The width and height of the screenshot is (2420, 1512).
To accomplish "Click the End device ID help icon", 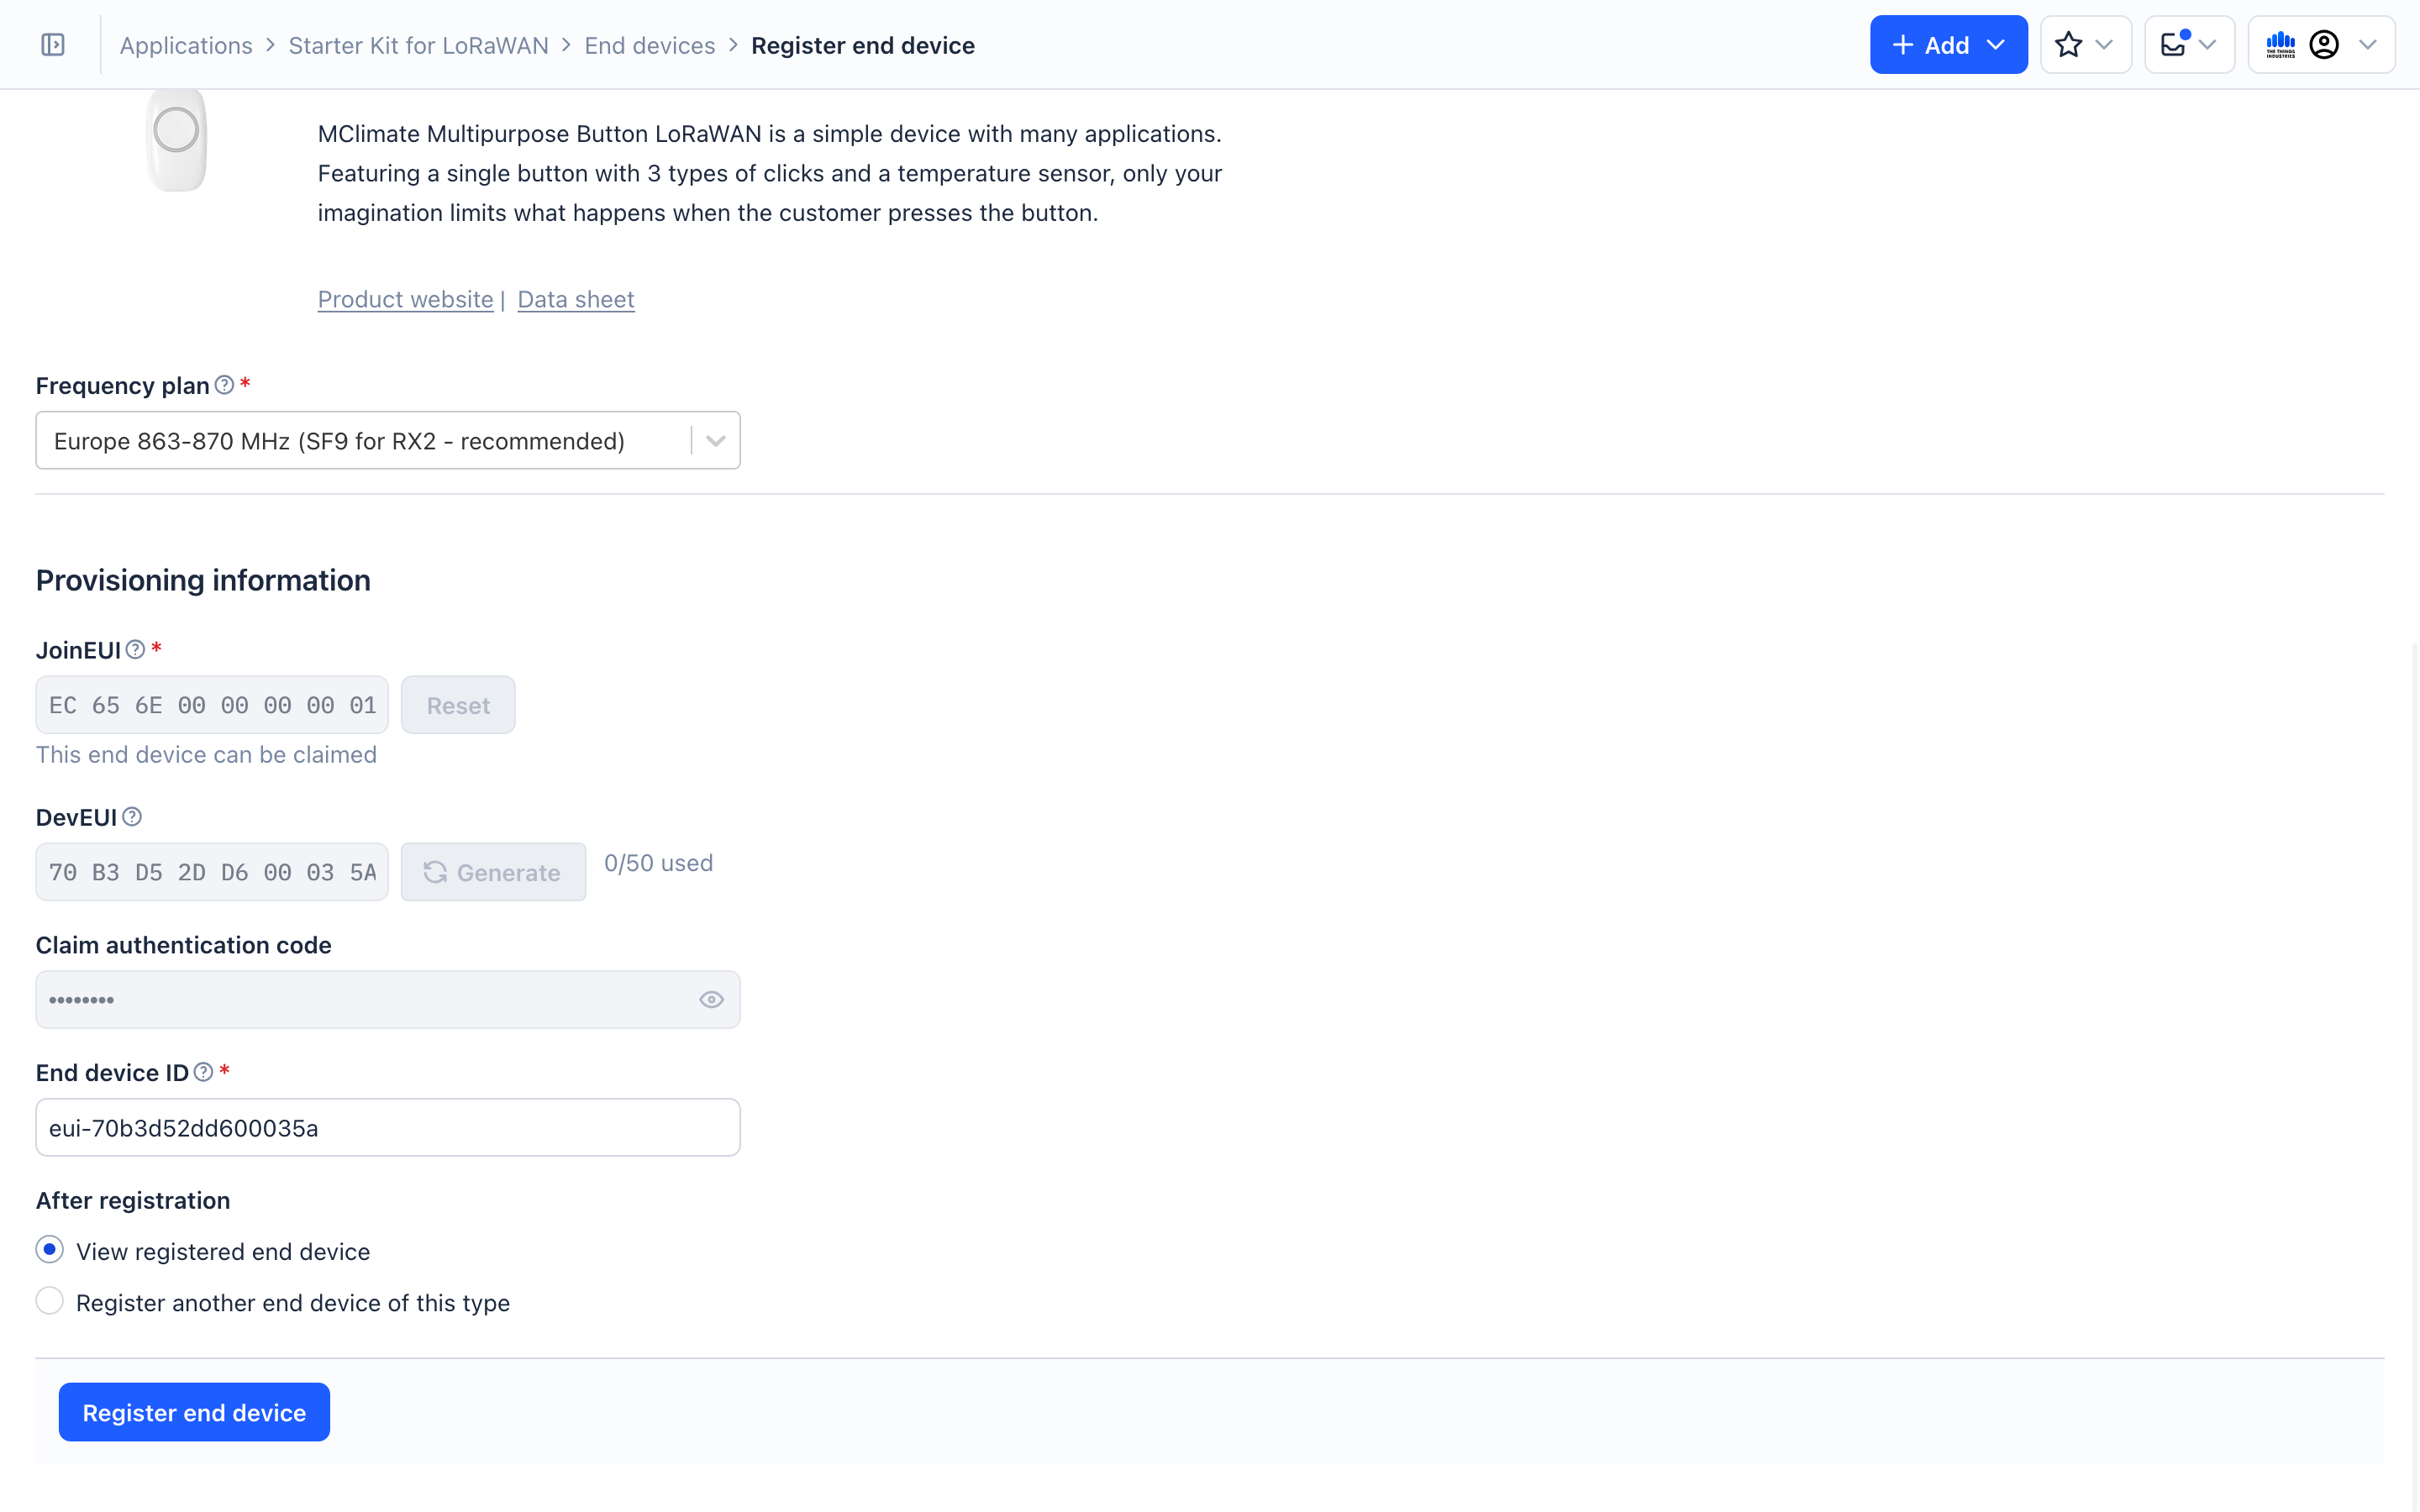I will point(203,1072).
